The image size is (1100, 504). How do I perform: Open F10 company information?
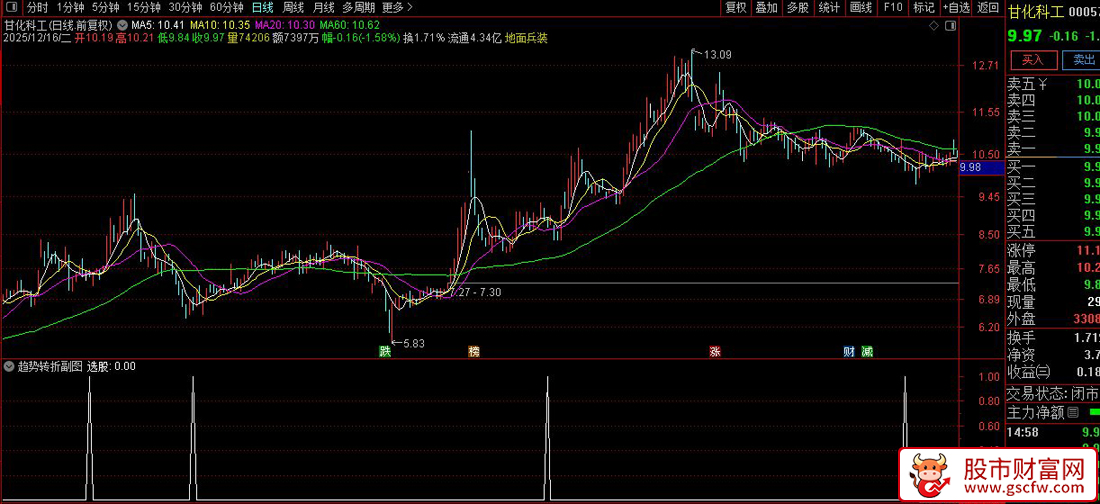pyautogui.click(x=892, y=8)
